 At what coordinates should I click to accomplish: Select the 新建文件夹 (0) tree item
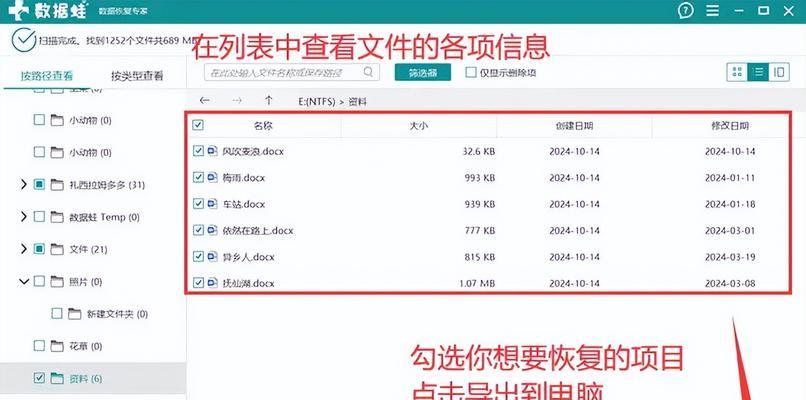(117, 314)
